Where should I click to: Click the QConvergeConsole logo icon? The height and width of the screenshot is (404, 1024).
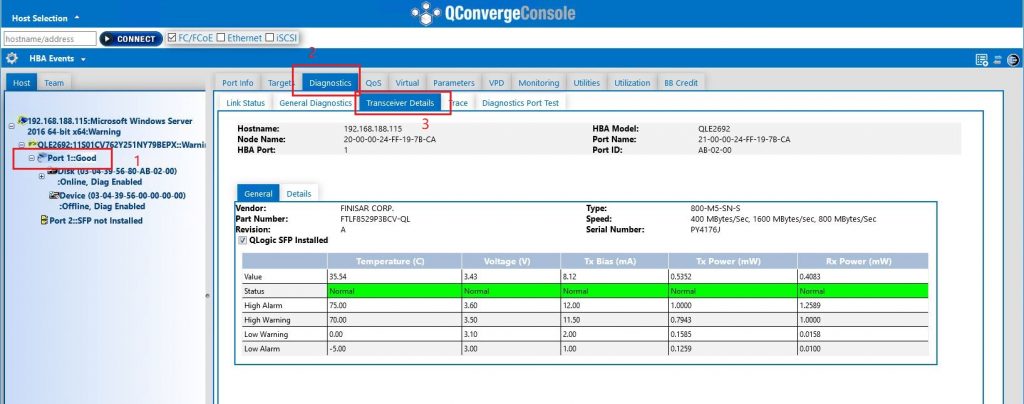tap(426, 14)
